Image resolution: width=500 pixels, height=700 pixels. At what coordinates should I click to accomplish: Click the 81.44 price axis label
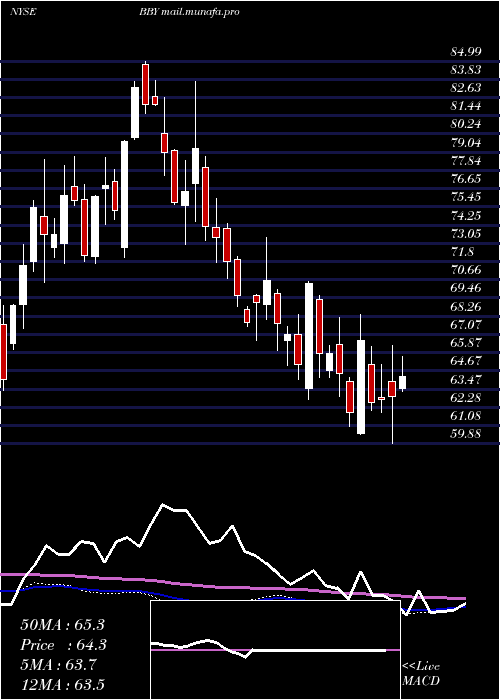466,106
